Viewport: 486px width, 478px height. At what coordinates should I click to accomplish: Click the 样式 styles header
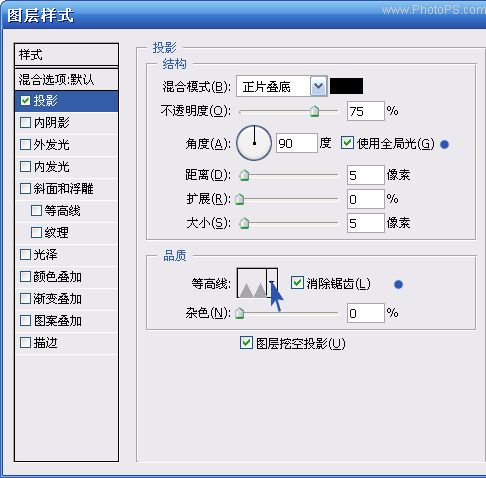(x=67, y=55)
